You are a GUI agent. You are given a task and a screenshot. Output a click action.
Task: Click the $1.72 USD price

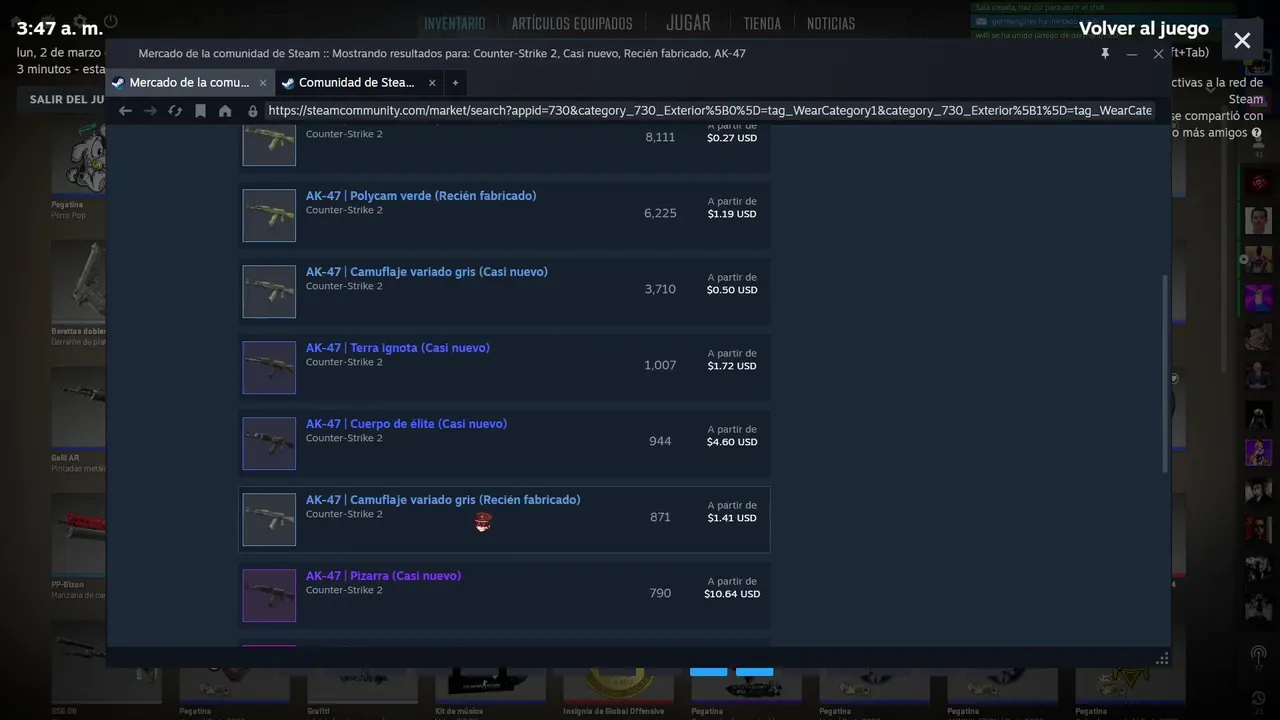pyautogui.click(x=732, y=366)
